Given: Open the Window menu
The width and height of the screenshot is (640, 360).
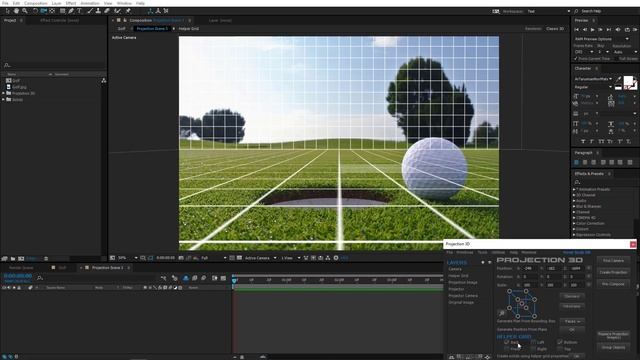Looking at the screenshot, I should [124, 3].
